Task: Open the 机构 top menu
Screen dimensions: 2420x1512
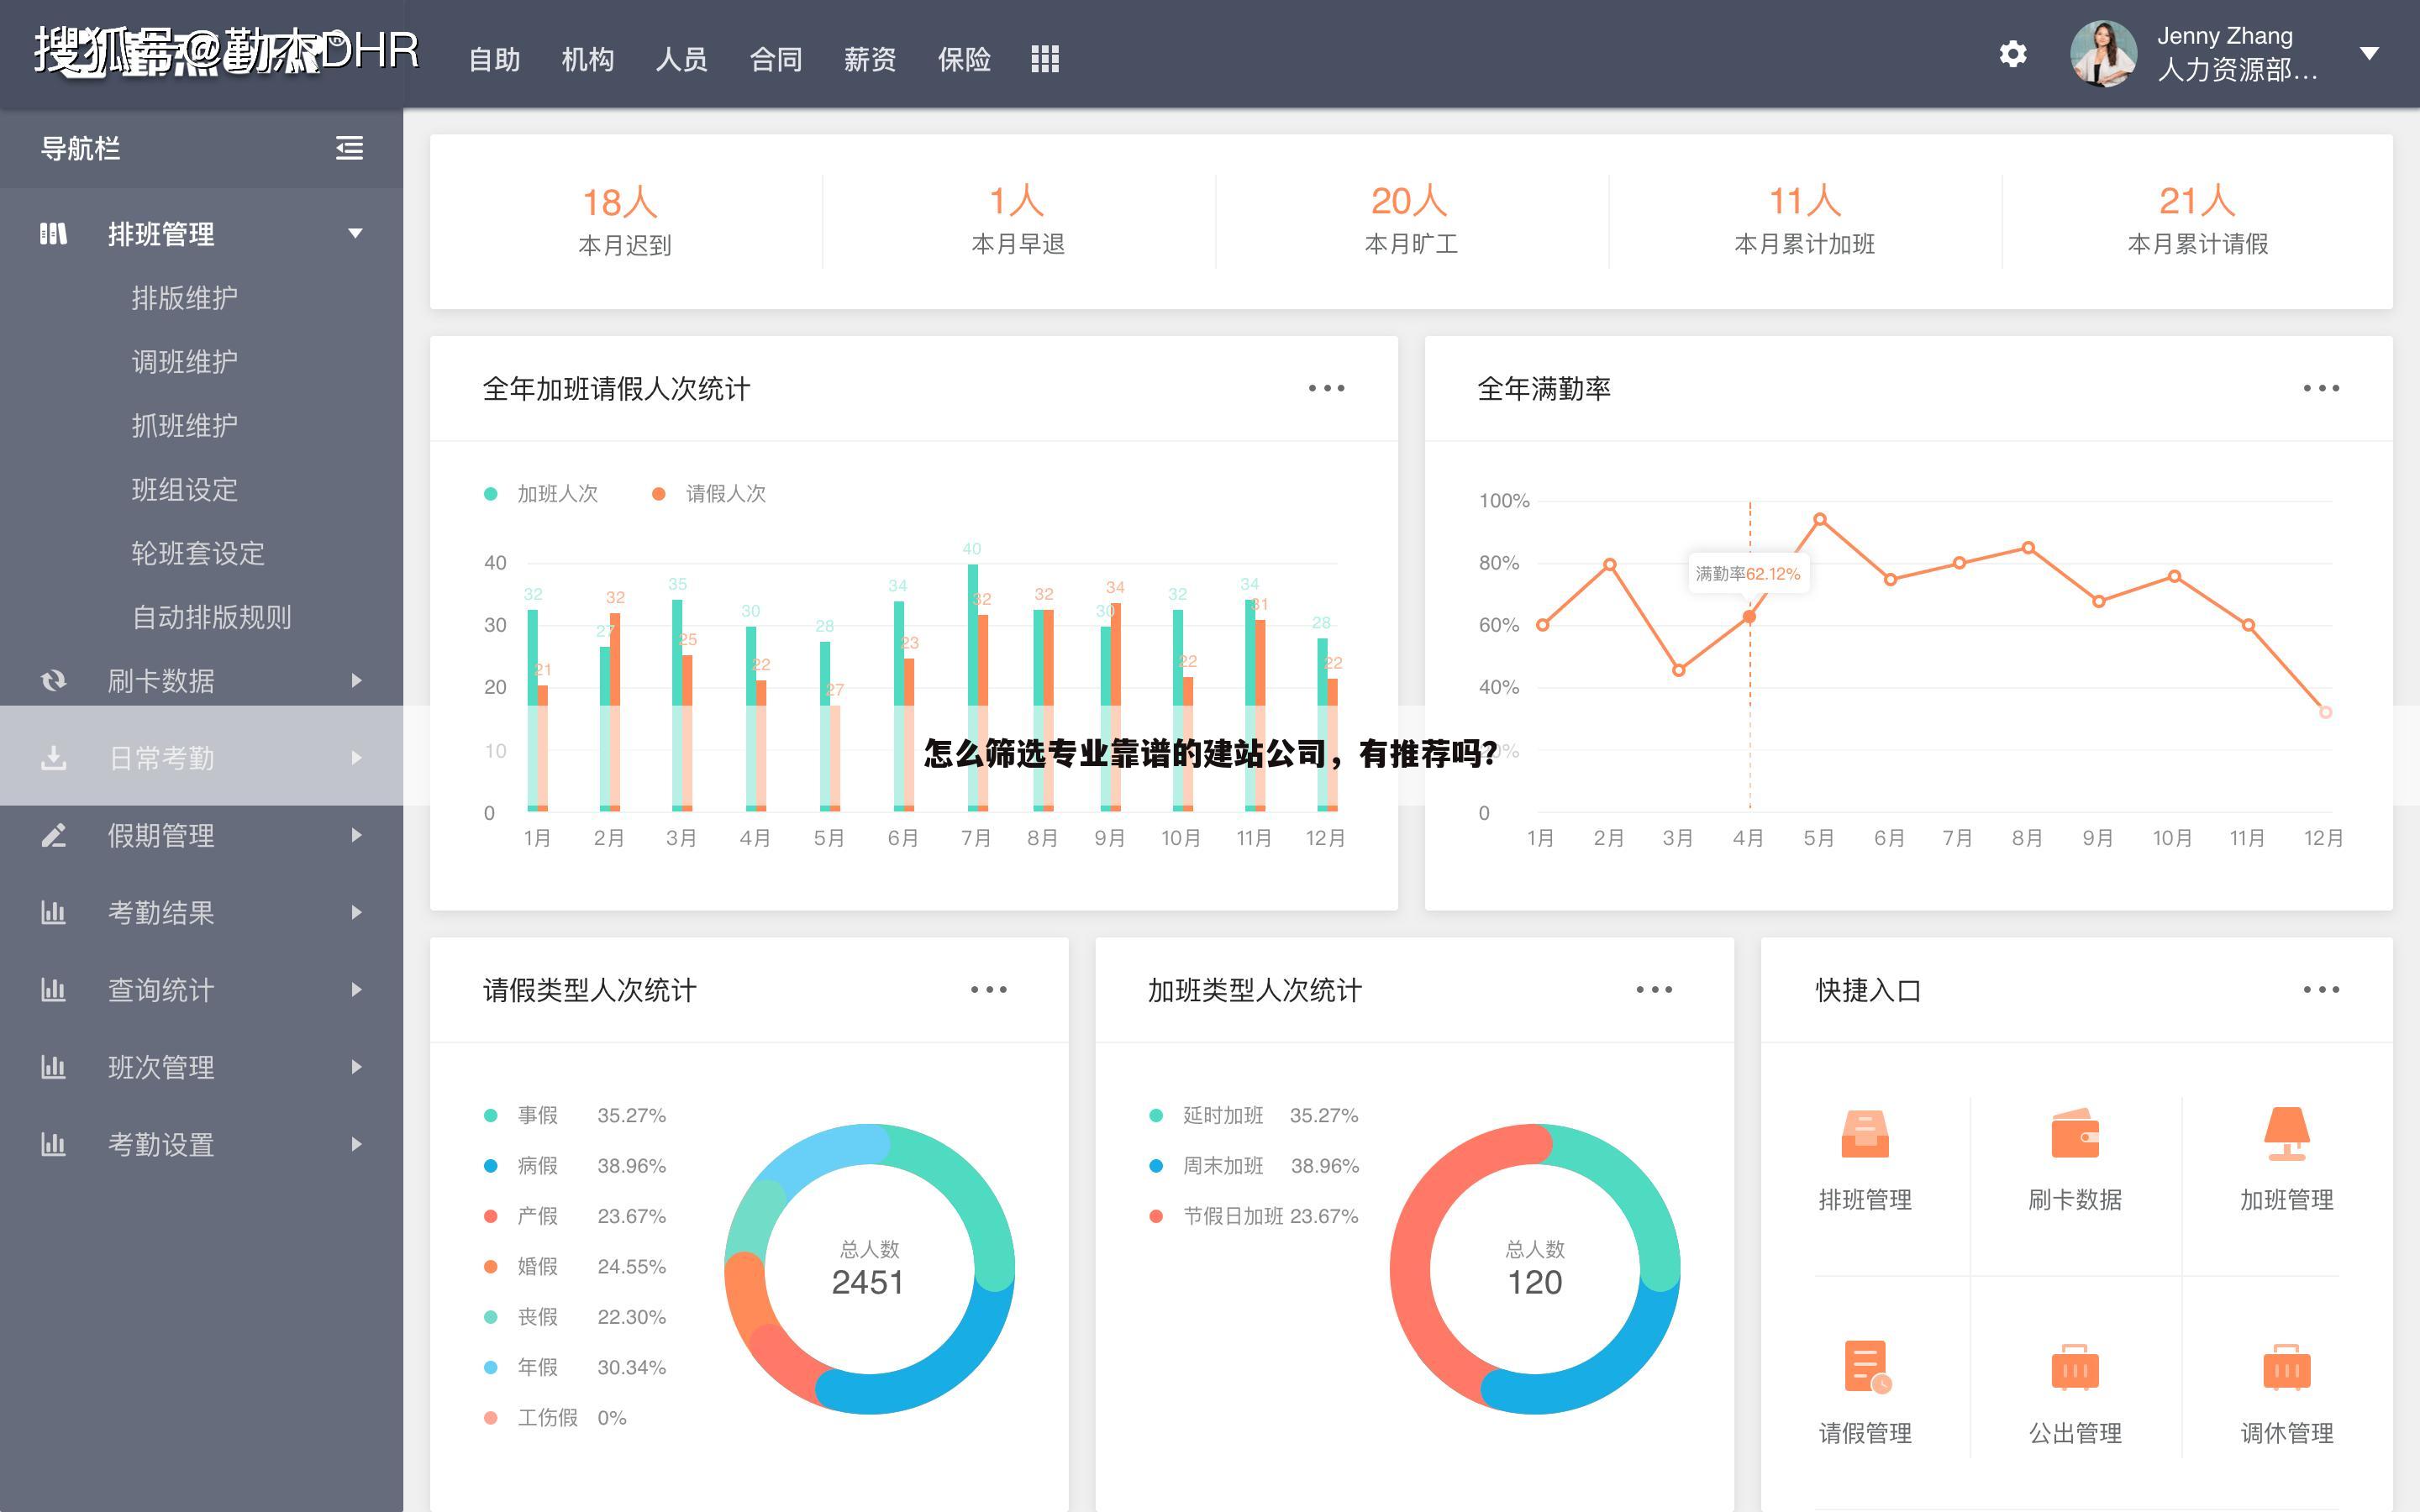Action: (x=588, y=59)
